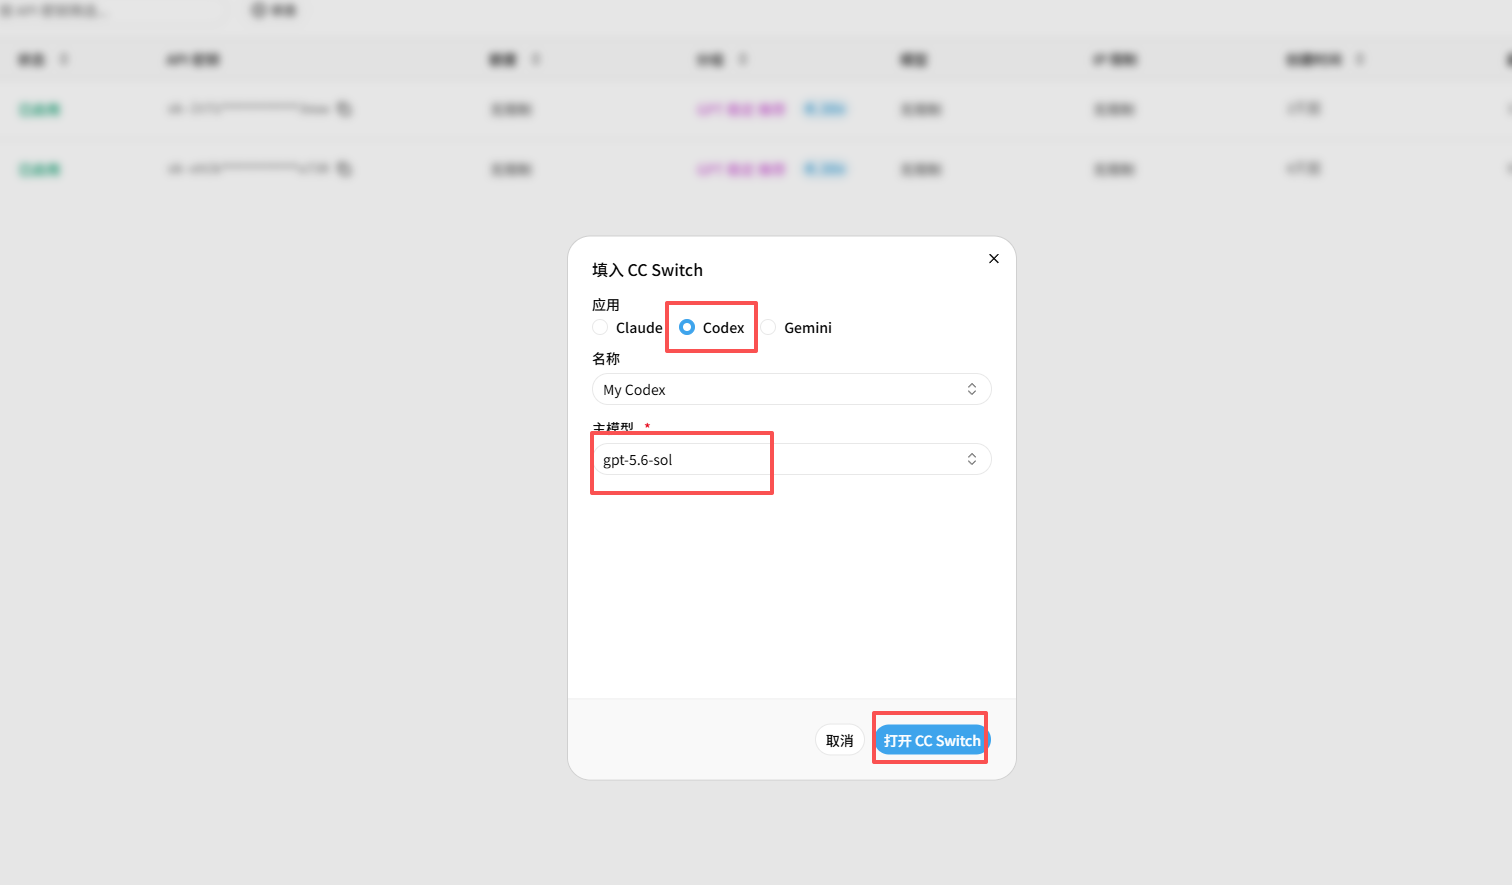Viewport: 1512px width, 885px height.
Task: Click the 打开 CC Switch button
Action: click(x=932, y=741)
